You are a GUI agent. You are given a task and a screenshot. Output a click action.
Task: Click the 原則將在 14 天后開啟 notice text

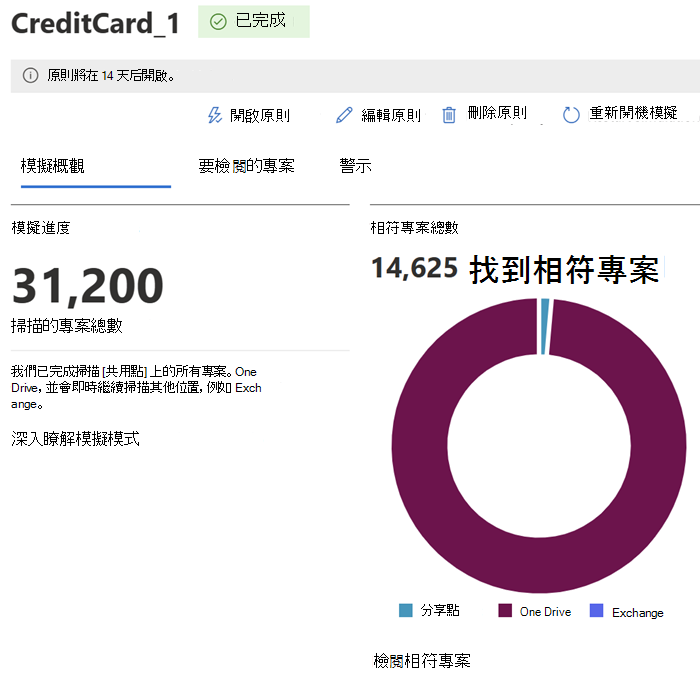click(x=111, y=75)
